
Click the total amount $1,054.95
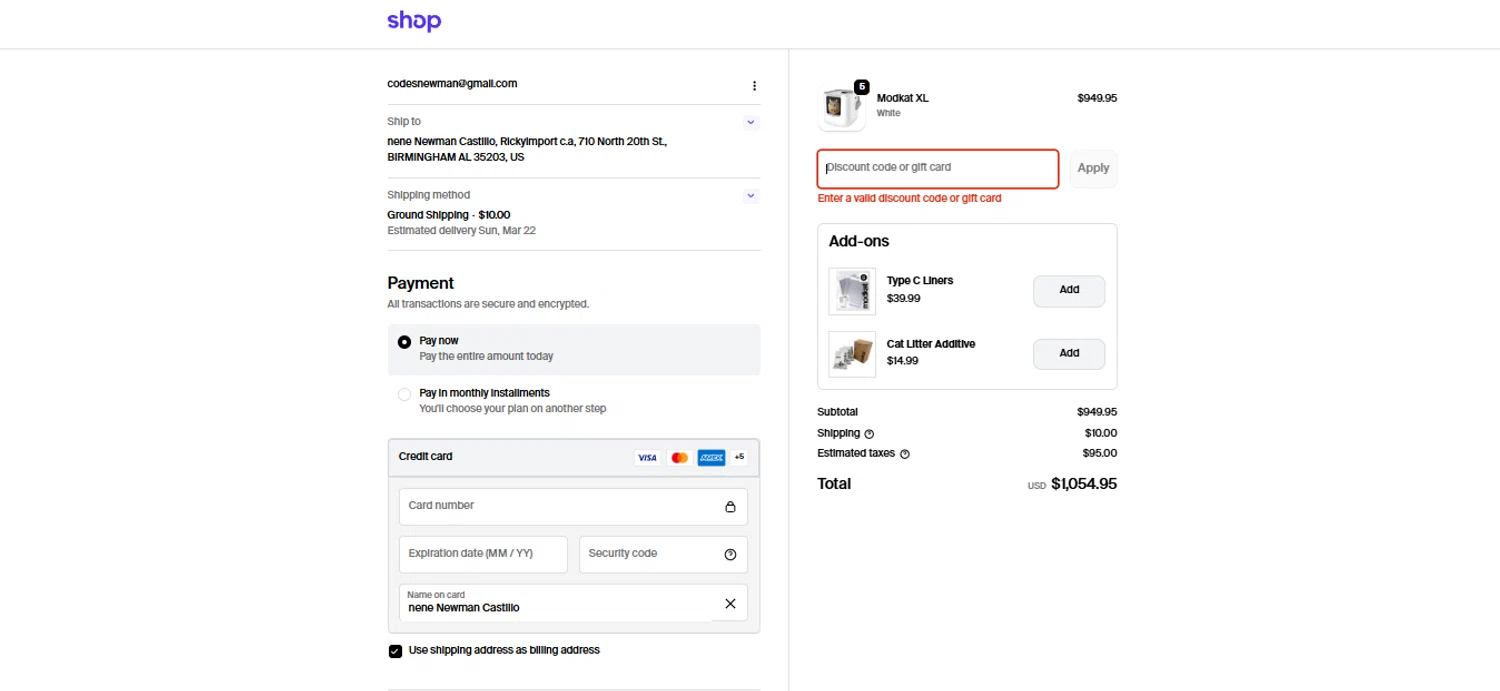click(1084, 484)
